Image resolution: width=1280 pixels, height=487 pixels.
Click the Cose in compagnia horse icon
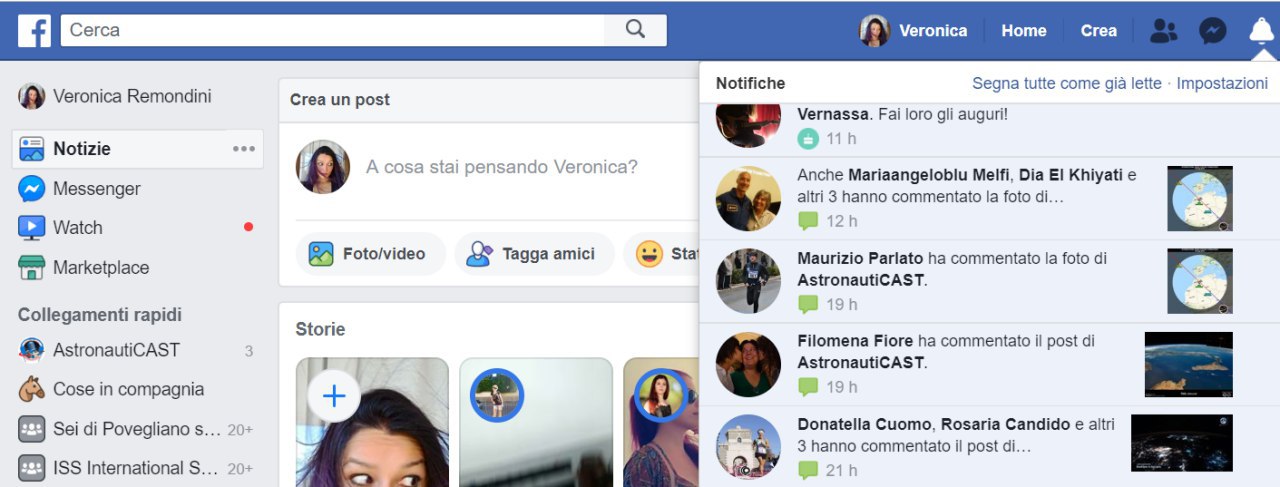coord(32,389)
